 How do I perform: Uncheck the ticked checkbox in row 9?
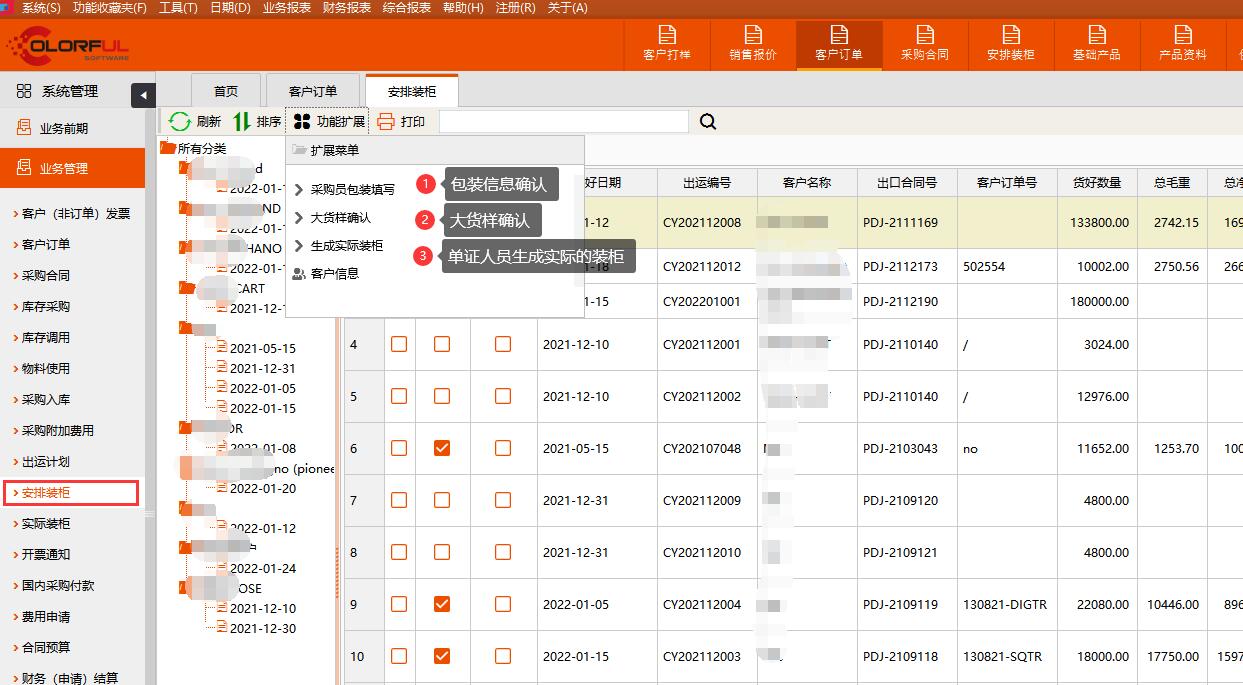click(x=442, y=604)
